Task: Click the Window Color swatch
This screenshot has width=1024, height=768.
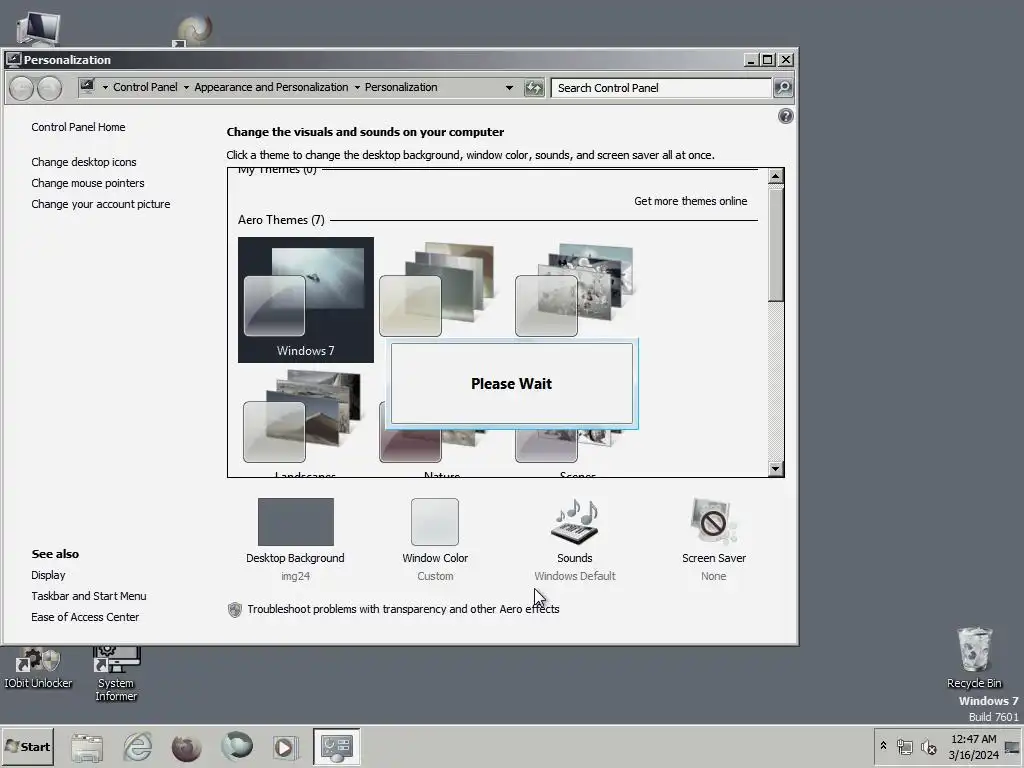Action: [x=435, y=522]
